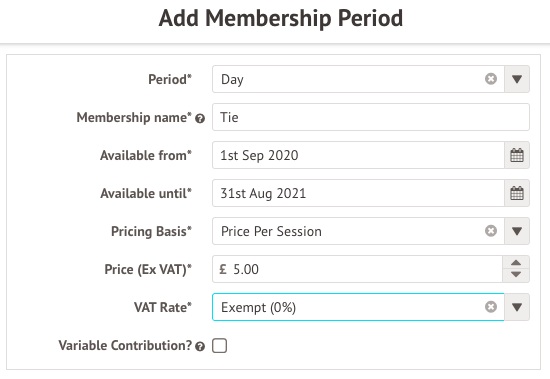Image resolution: width=550 pixels, height=379 pixels.
Task: Click the Available until date field
Action: (x=358, y=193)
